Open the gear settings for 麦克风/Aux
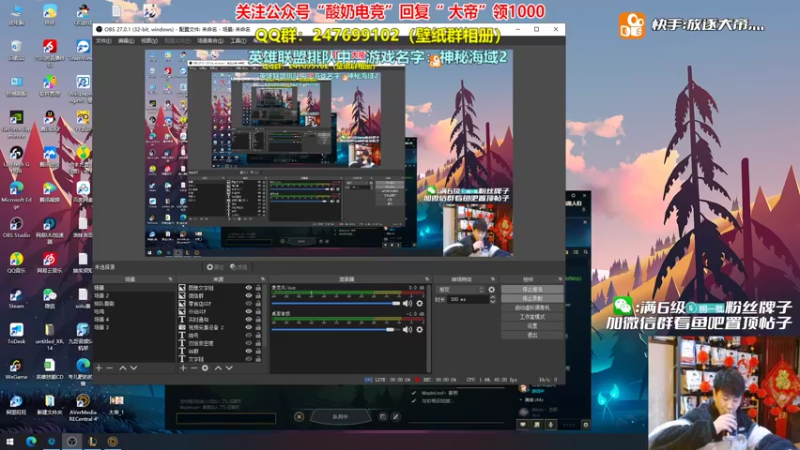This screenshot has width=800, height=450. pyautogui.click(x=419, y=304)
